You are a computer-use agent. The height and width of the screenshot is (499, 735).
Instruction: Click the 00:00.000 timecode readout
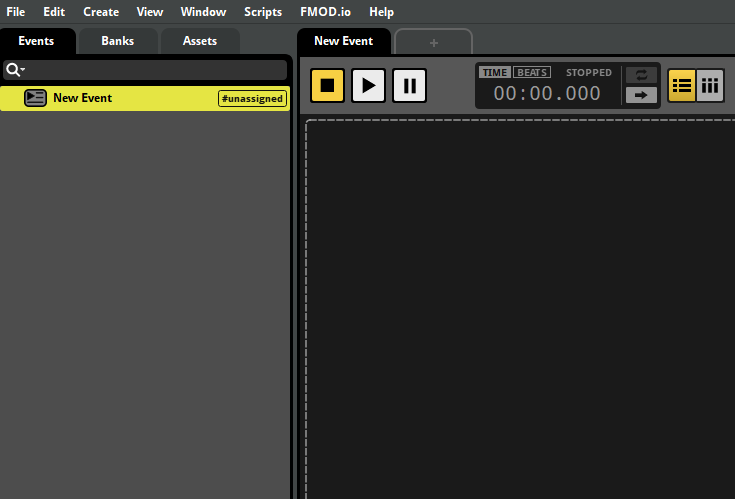(x=547, y=93)
